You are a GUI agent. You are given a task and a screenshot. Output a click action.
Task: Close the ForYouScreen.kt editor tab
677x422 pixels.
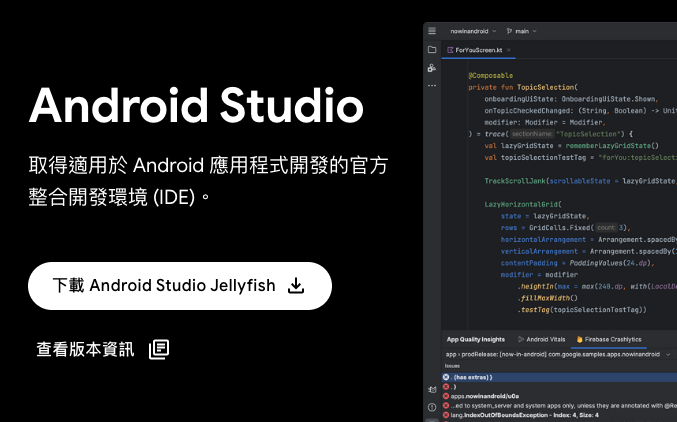pyautogui.click(x=509, y=50)
